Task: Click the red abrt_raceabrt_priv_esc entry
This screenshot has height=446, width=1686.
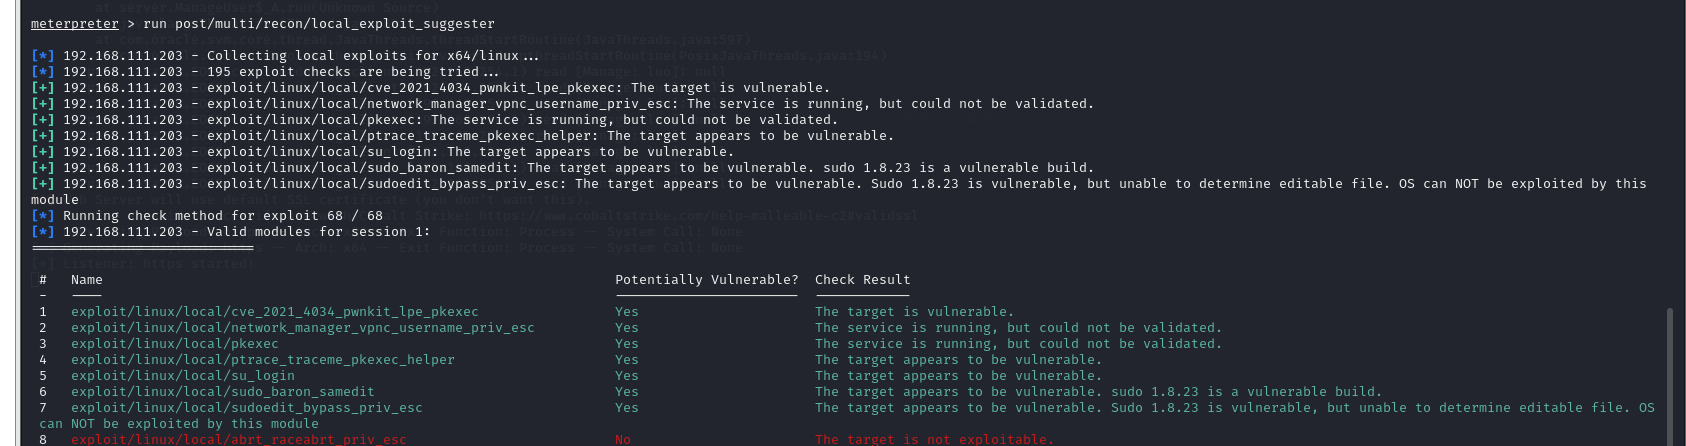Action: 238,439
